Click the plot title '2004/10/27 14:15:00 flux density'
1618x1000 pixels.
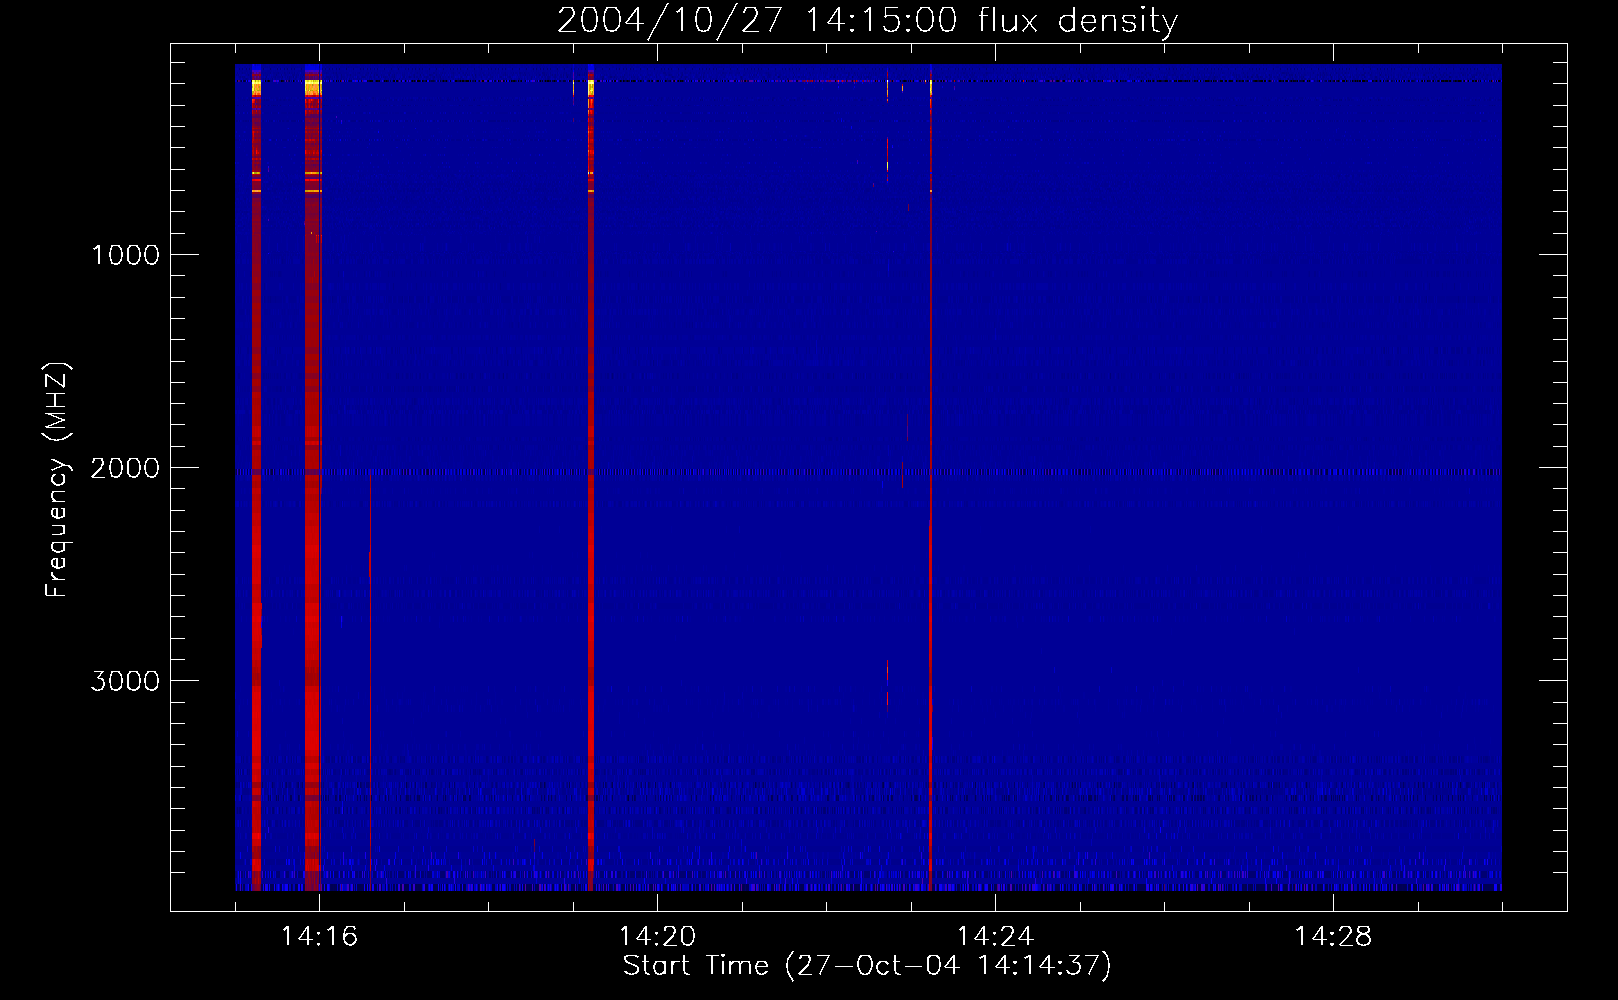867,21
